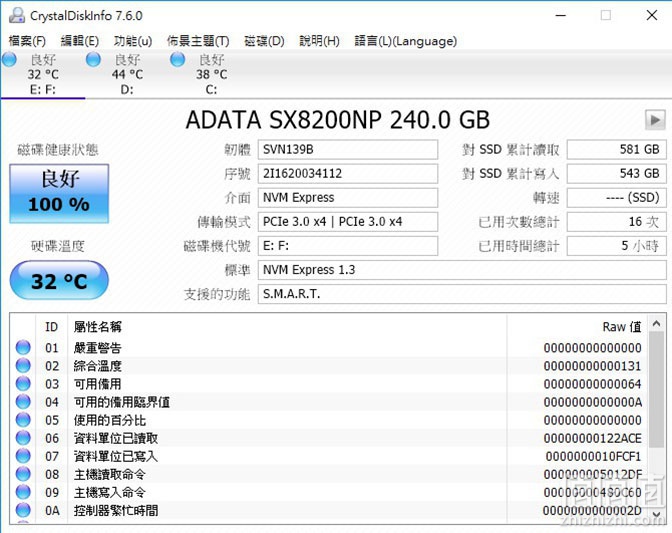This screenshot has height=533, width=672.
Task: Select raw value 0000000122ACE
Action: [592, 438]
